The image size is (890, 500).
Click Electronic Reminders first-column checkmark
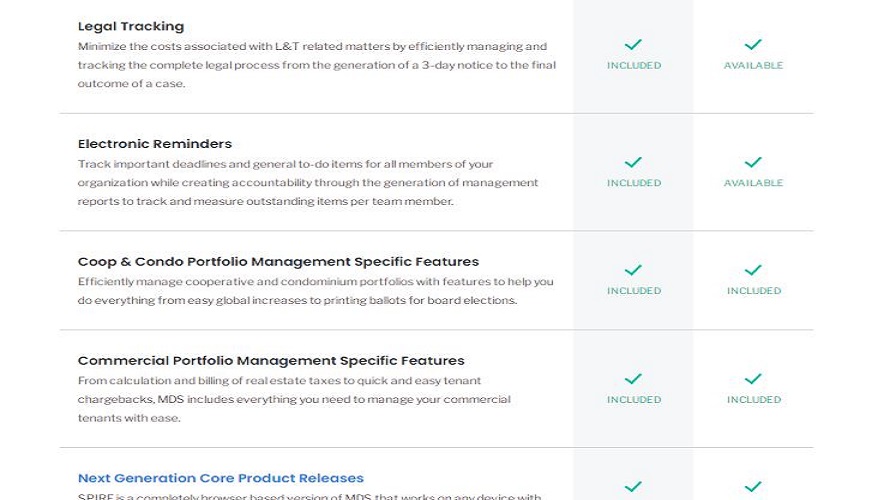tap(633, 162)
